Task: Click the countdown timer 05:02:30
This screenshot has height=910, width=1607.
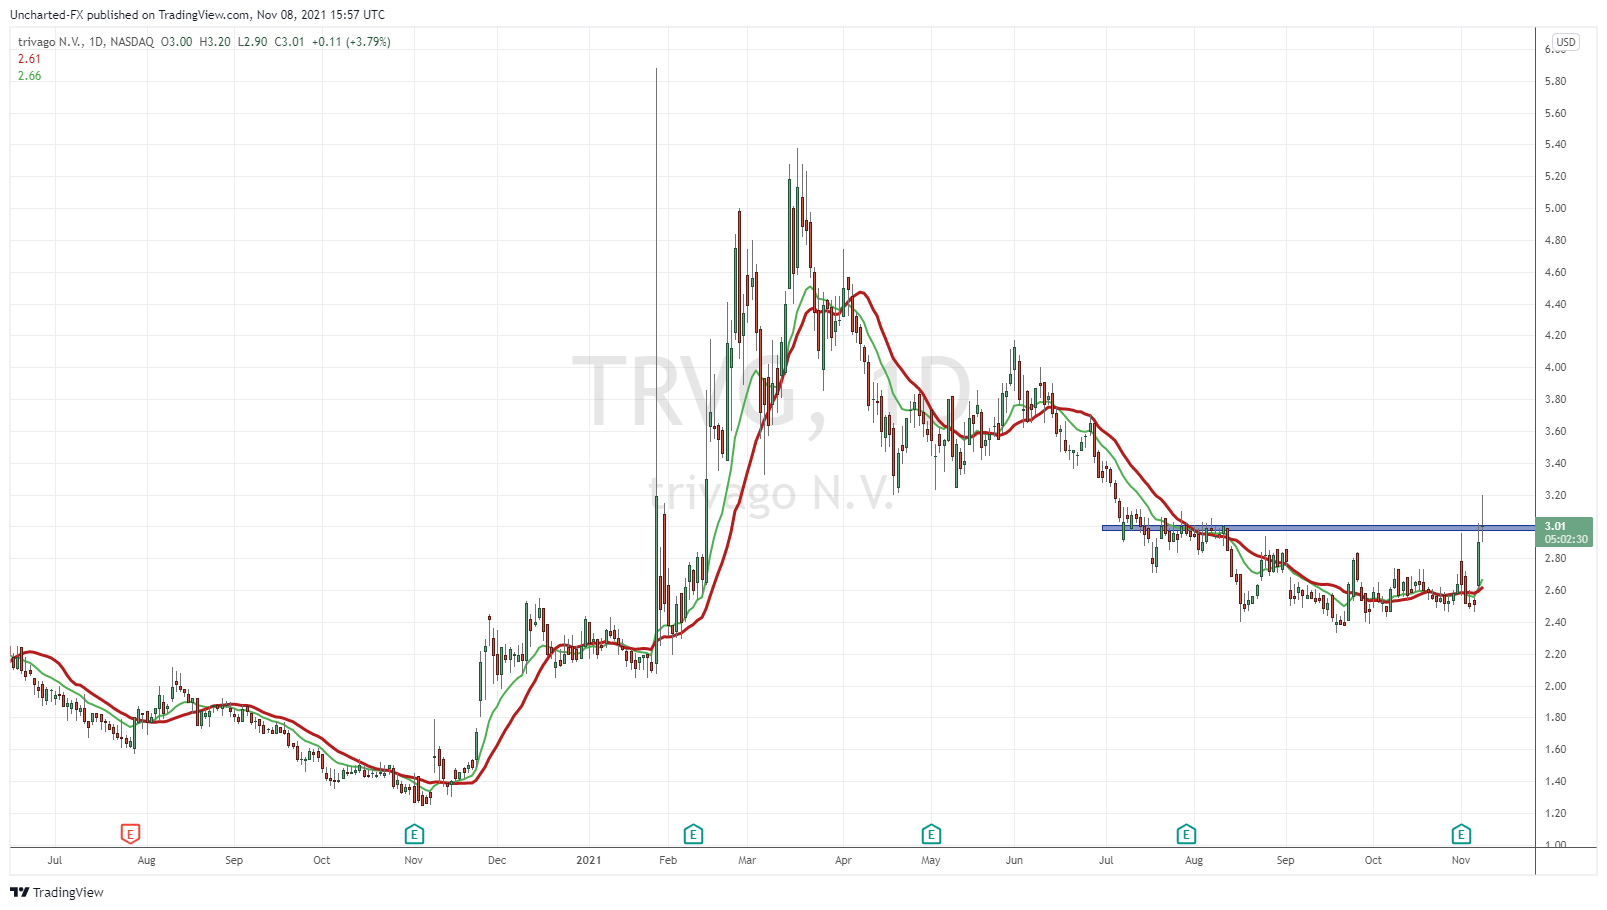Action: click(x=1566, y=539)
